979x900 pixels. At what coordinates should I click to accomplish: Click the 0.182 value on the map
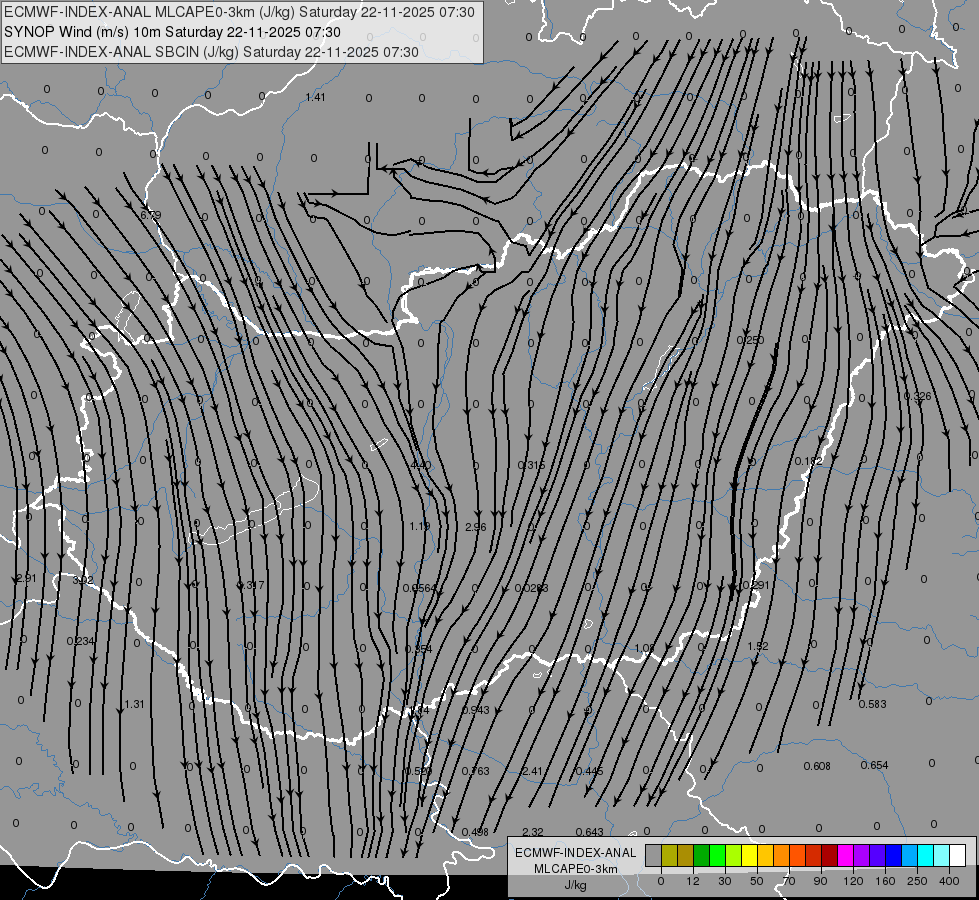pos(809,461)
